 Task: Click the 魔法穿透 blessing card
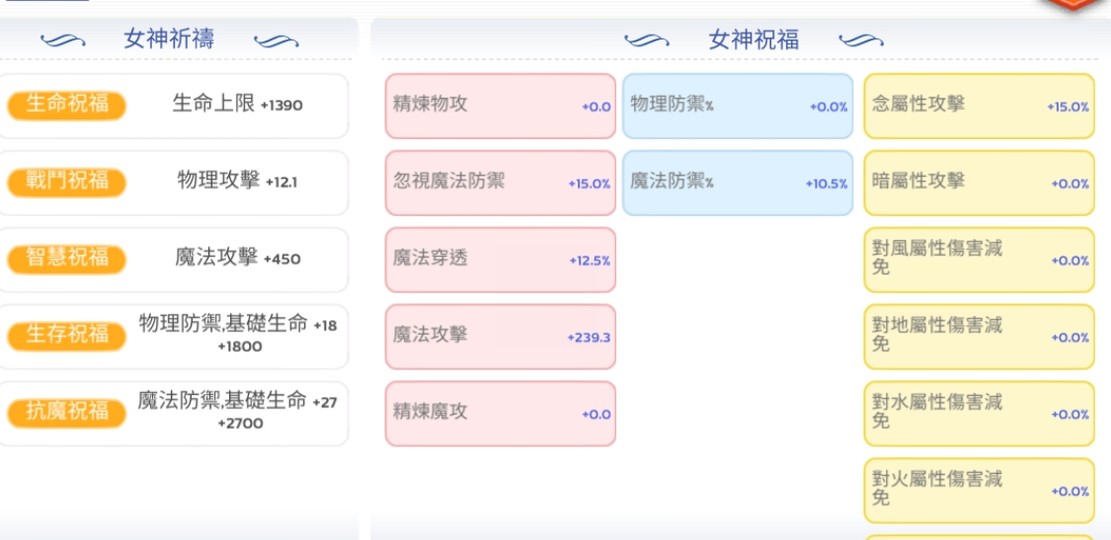[500, 260]
